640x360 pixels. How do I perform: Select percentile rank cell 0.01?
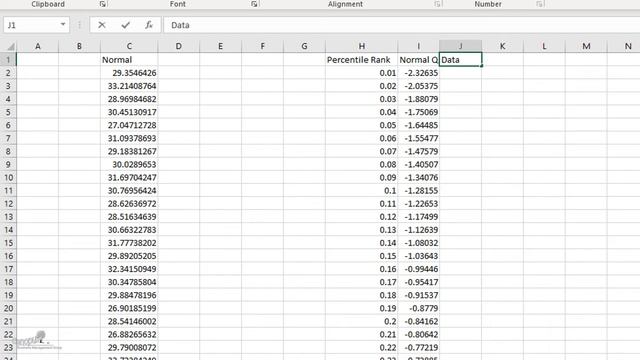[362, 73]
